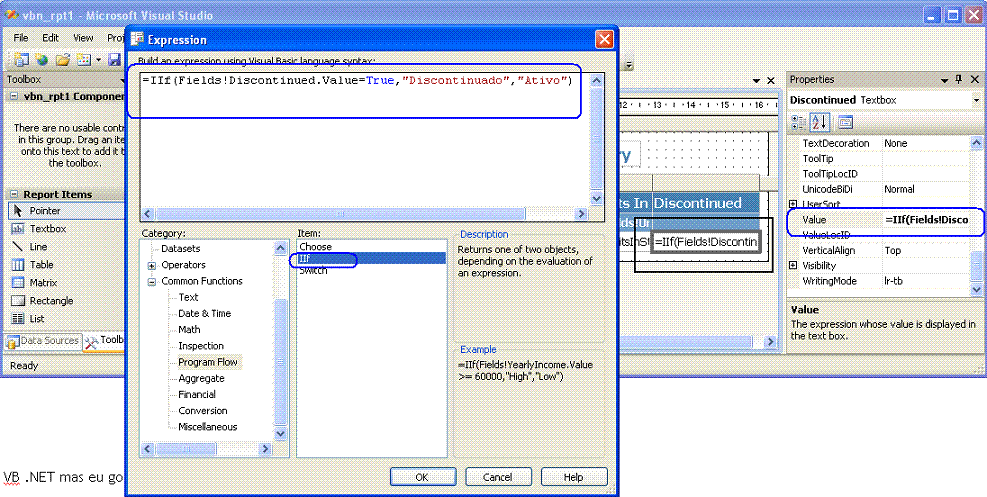987x497 pixels.
Task: Select the Pointer tool in Toolbox
Action: pyautogui.click(x=65, y=211)
